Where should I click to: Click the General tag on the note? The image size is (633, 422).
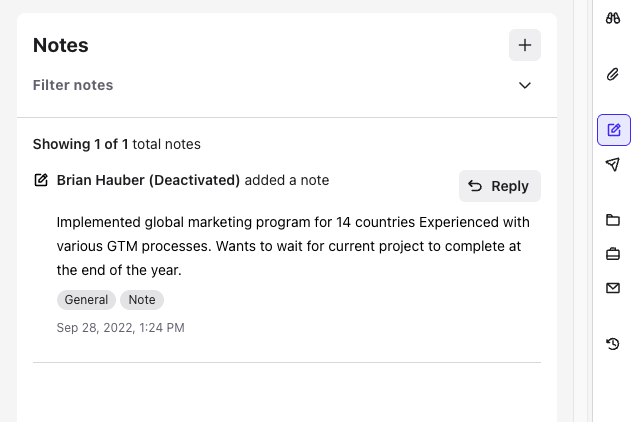click(86, 300)
